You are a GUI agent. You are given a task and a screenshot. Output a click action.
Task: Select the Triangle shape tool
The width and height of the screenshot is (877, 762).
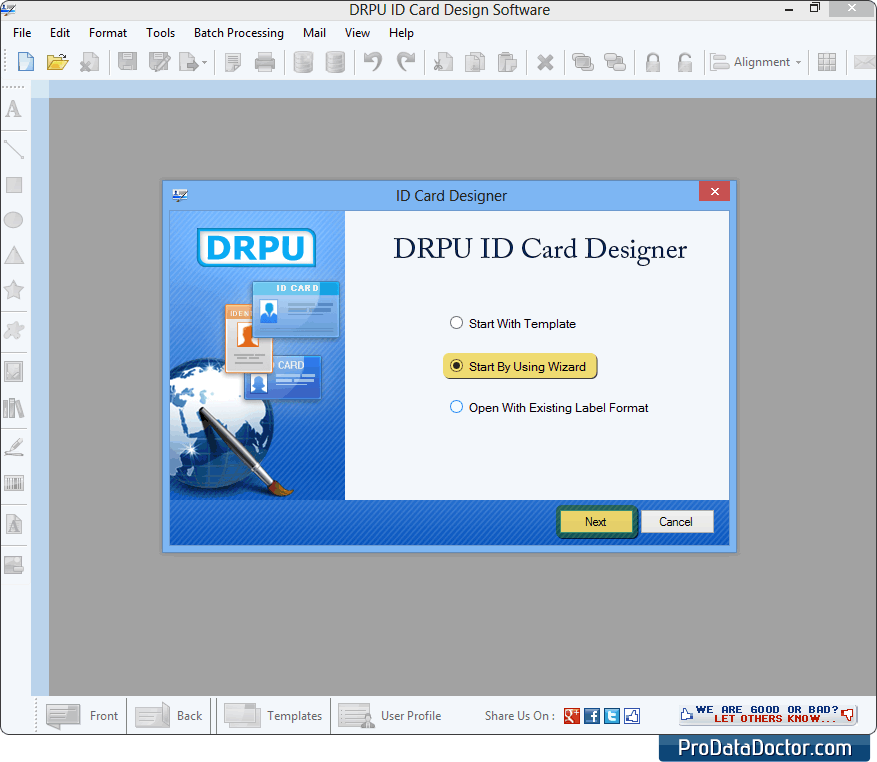14,255
